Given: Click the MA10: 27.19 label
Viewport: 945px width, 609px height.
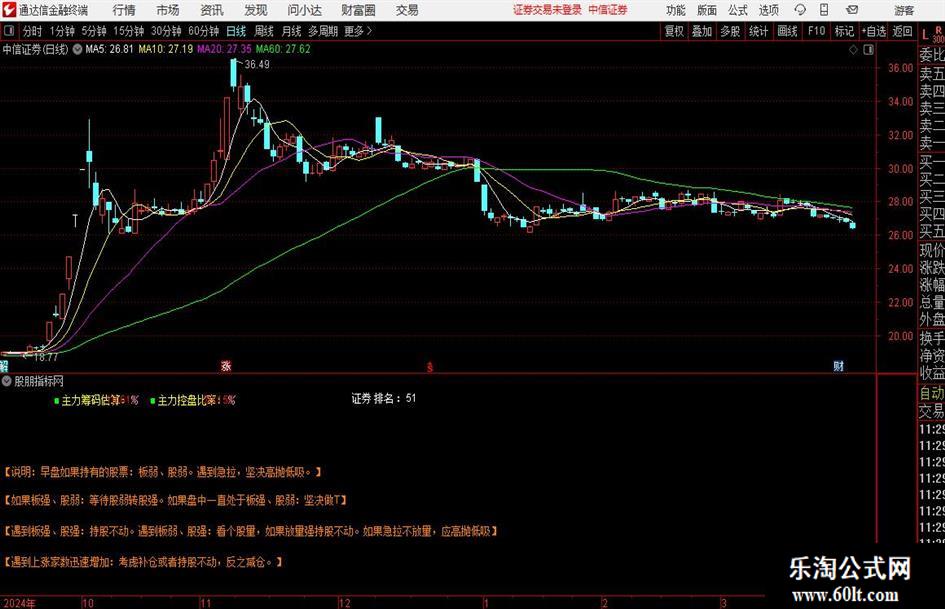Looking at the screenshot, I should pos(166,49).
